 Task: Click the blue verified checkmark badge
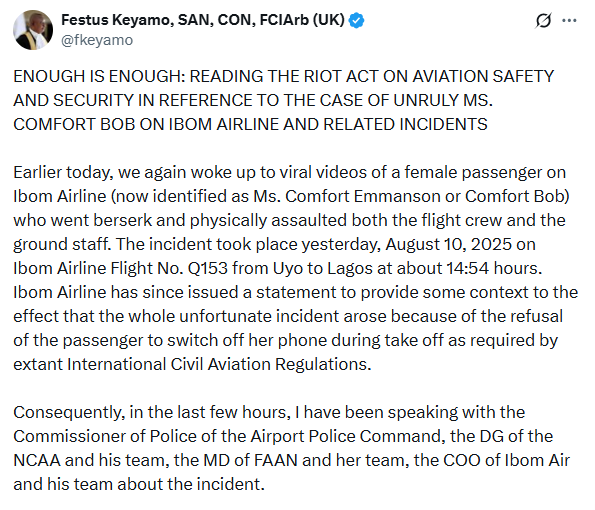pyautogui.click(x=356, y=20)
